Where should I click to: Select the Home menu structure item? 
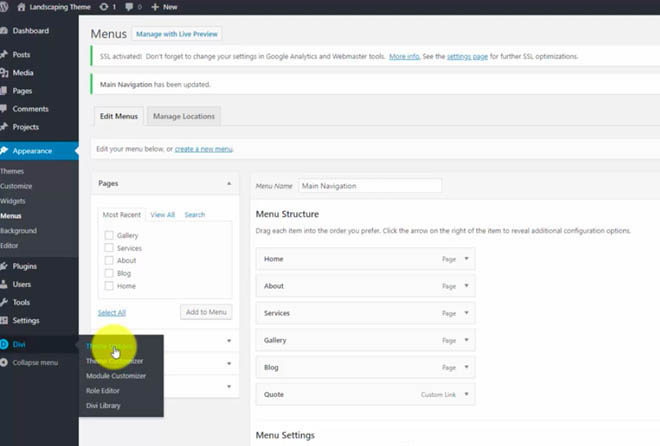[x=365, y=259]
